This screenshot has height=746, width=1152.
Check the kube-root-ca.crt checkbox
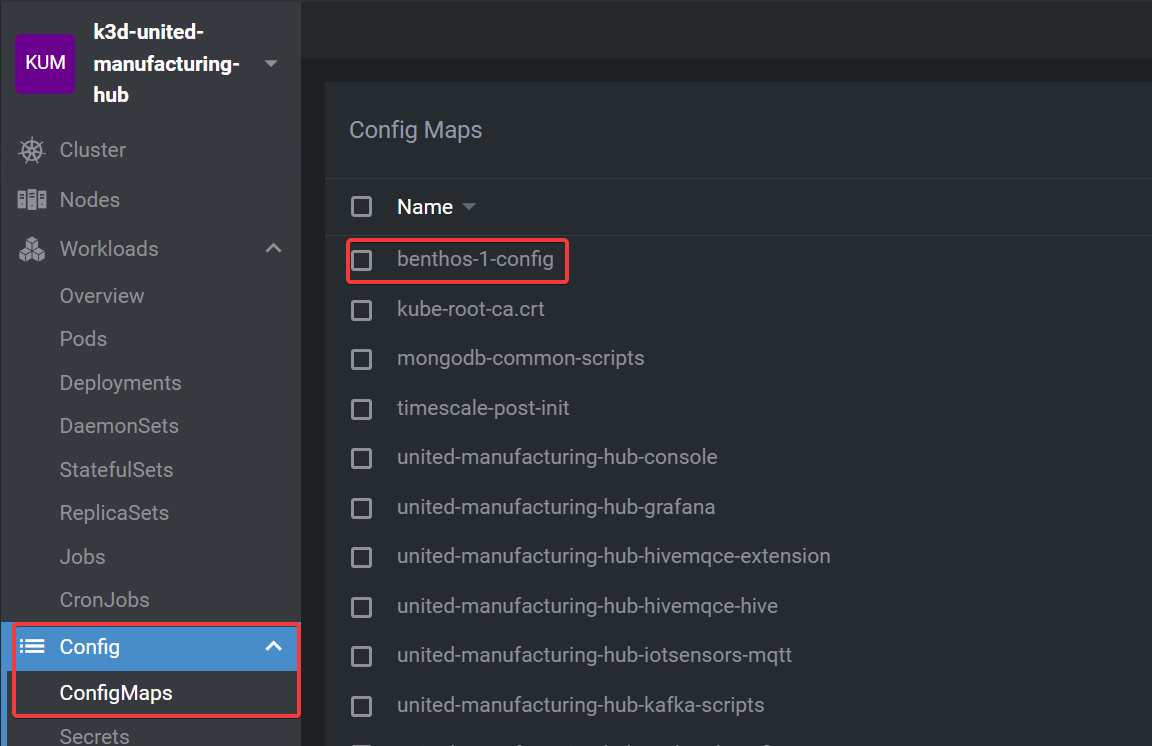(361, 310)
